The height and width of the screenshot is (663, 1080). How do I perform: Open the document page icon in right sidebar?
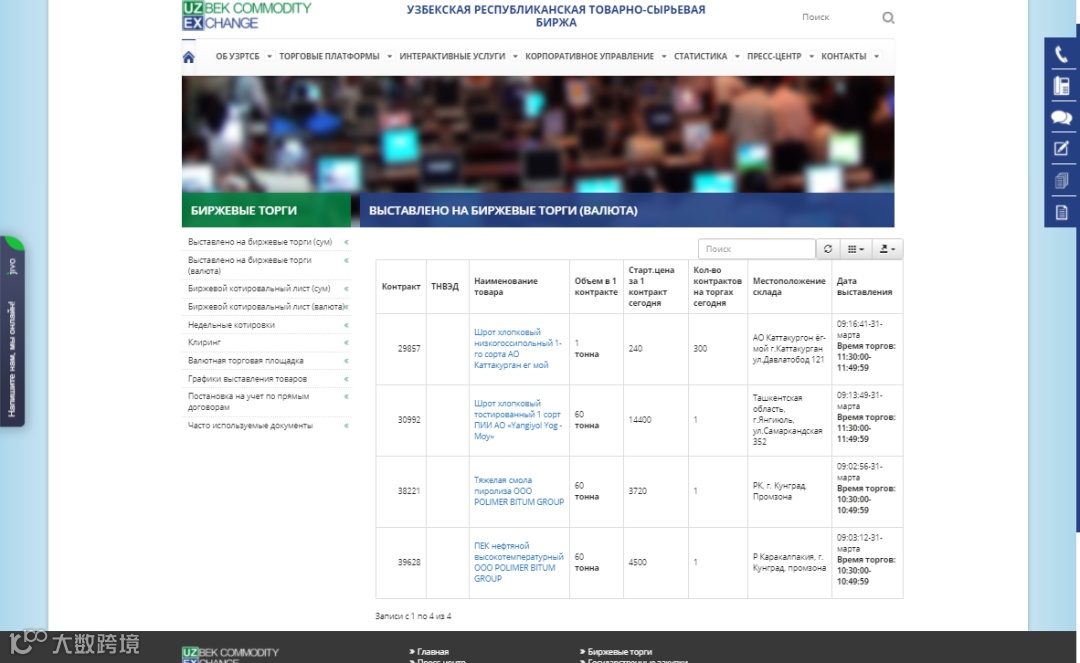pos(1061,212)
